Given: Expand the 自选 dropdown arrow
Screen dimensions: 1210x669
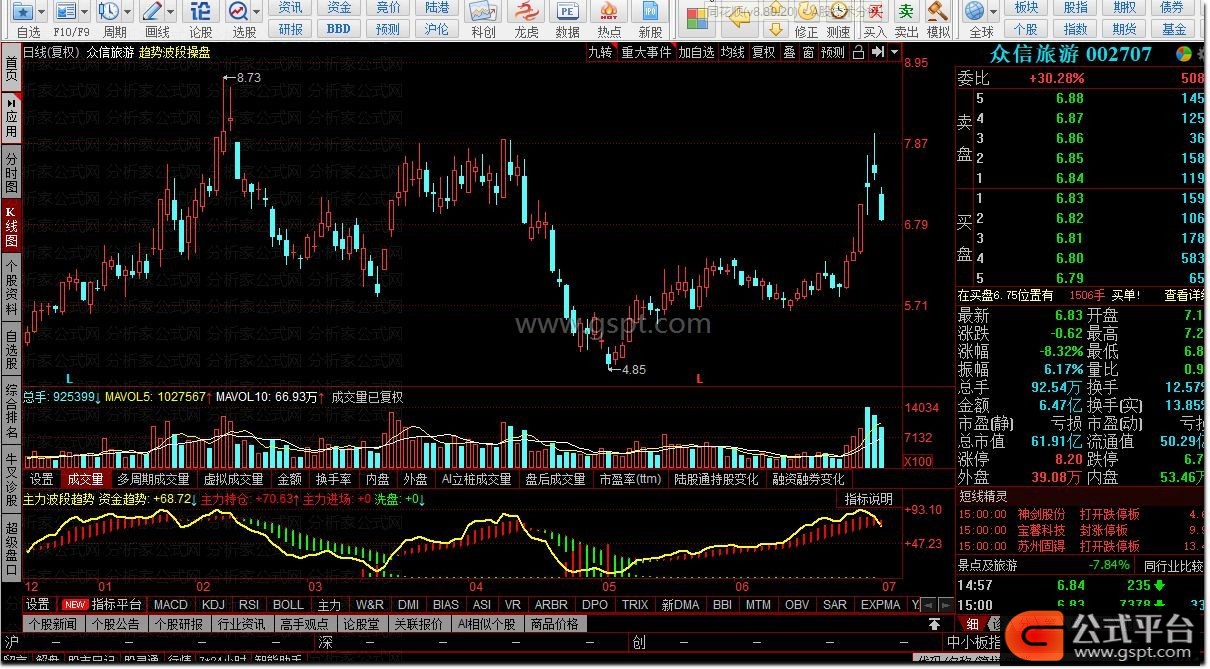Looking at the screenshot, I should (42, 12).
